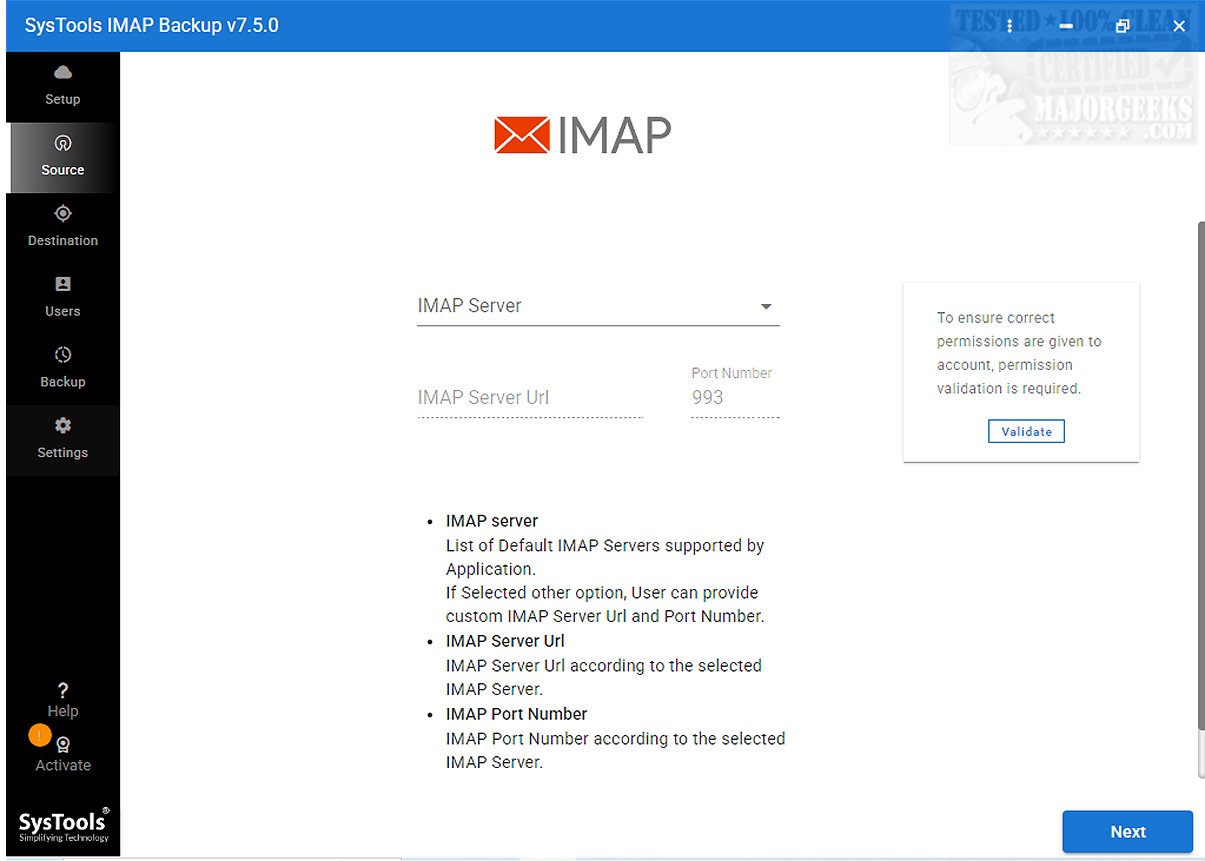Expand the IMAP Server dropdown arrow

(766, 307)
